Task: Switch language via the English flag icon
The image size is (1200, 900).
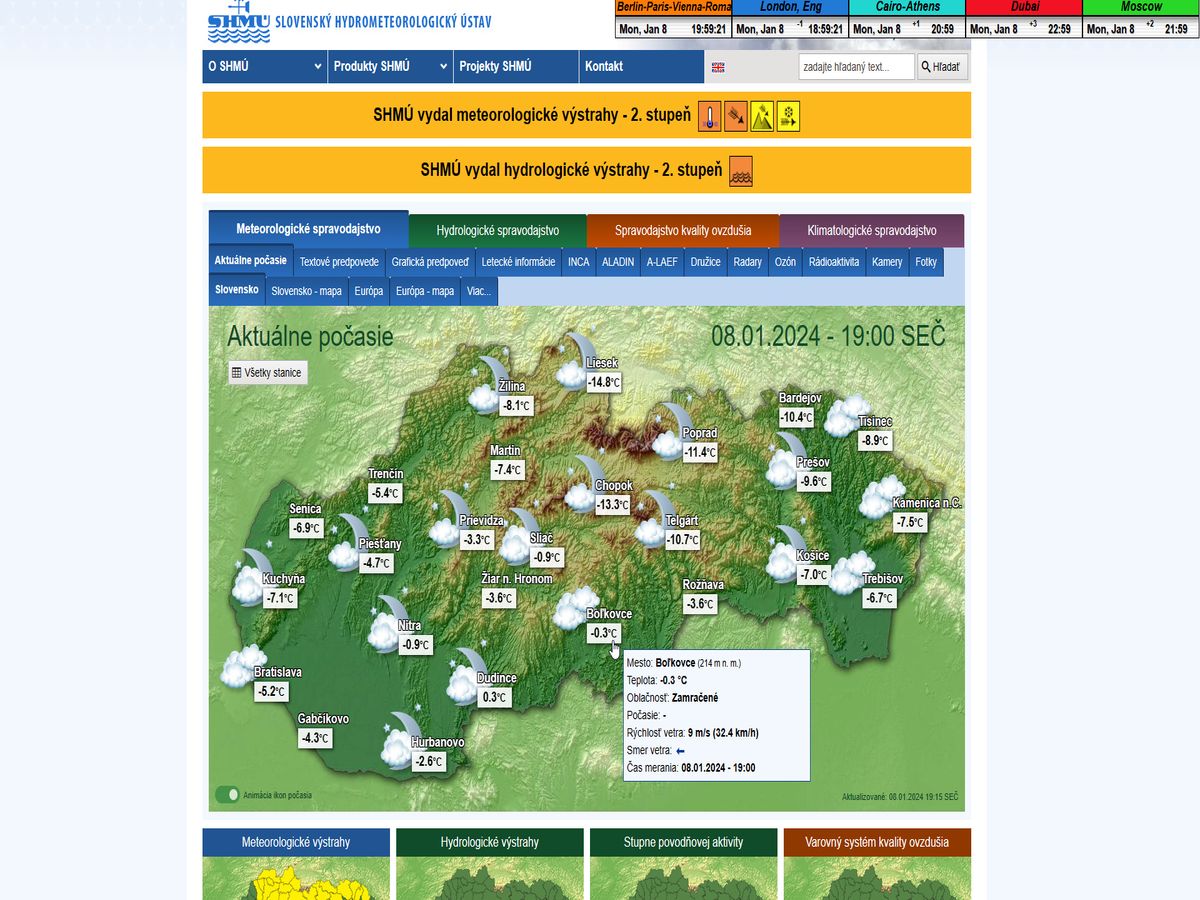Action: 718,67
